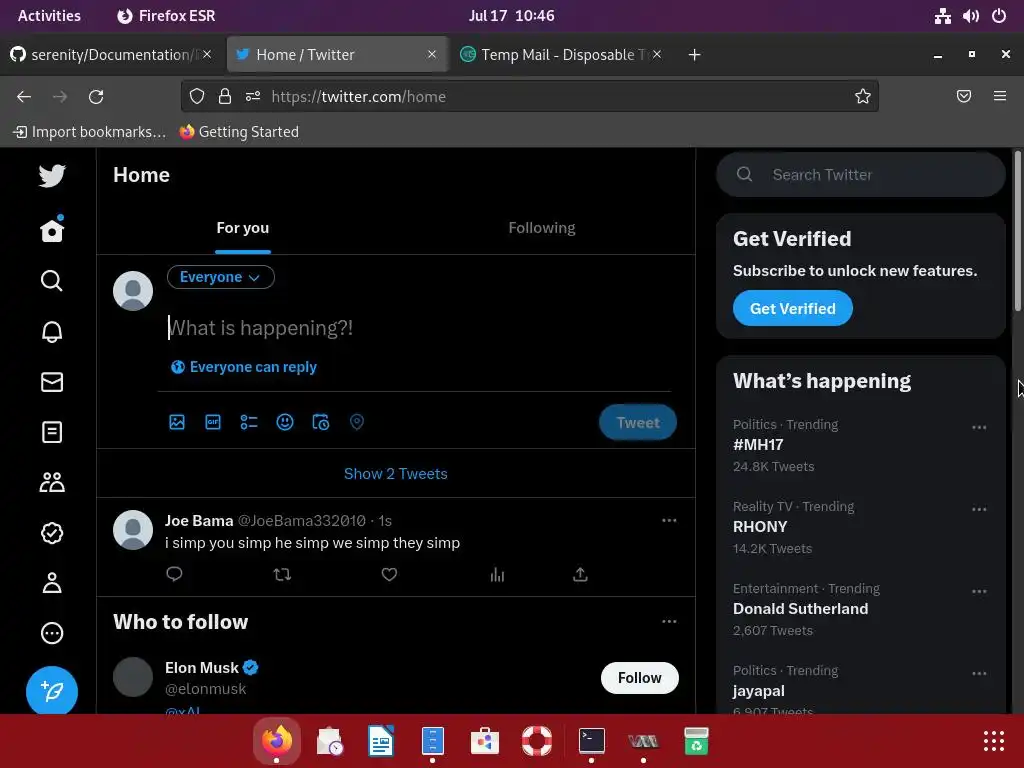This screenshot has width=1024, height=768.
Task: Open system volume tray icon
Action: pos(970,16)
